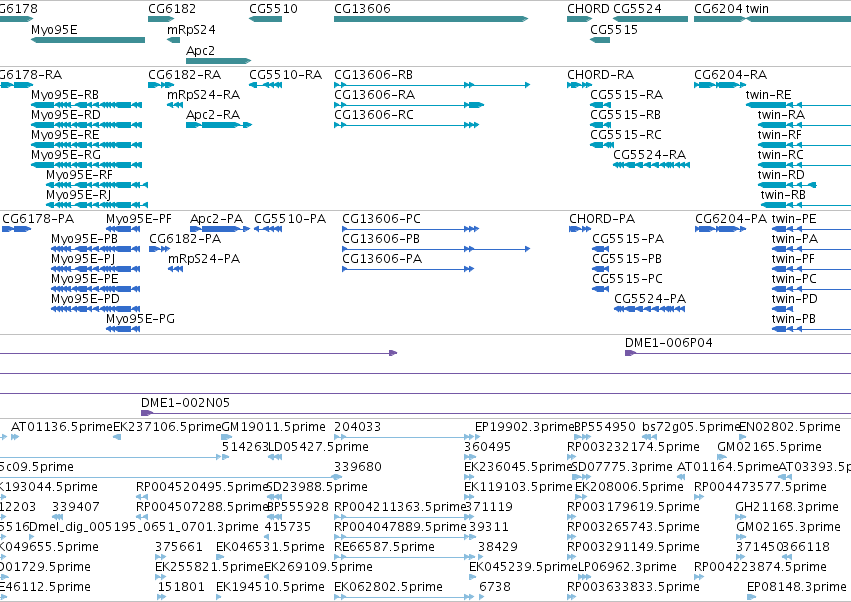851x602 pixels.
Task: Select the Apc2 gene label
Action: [200, 50]
